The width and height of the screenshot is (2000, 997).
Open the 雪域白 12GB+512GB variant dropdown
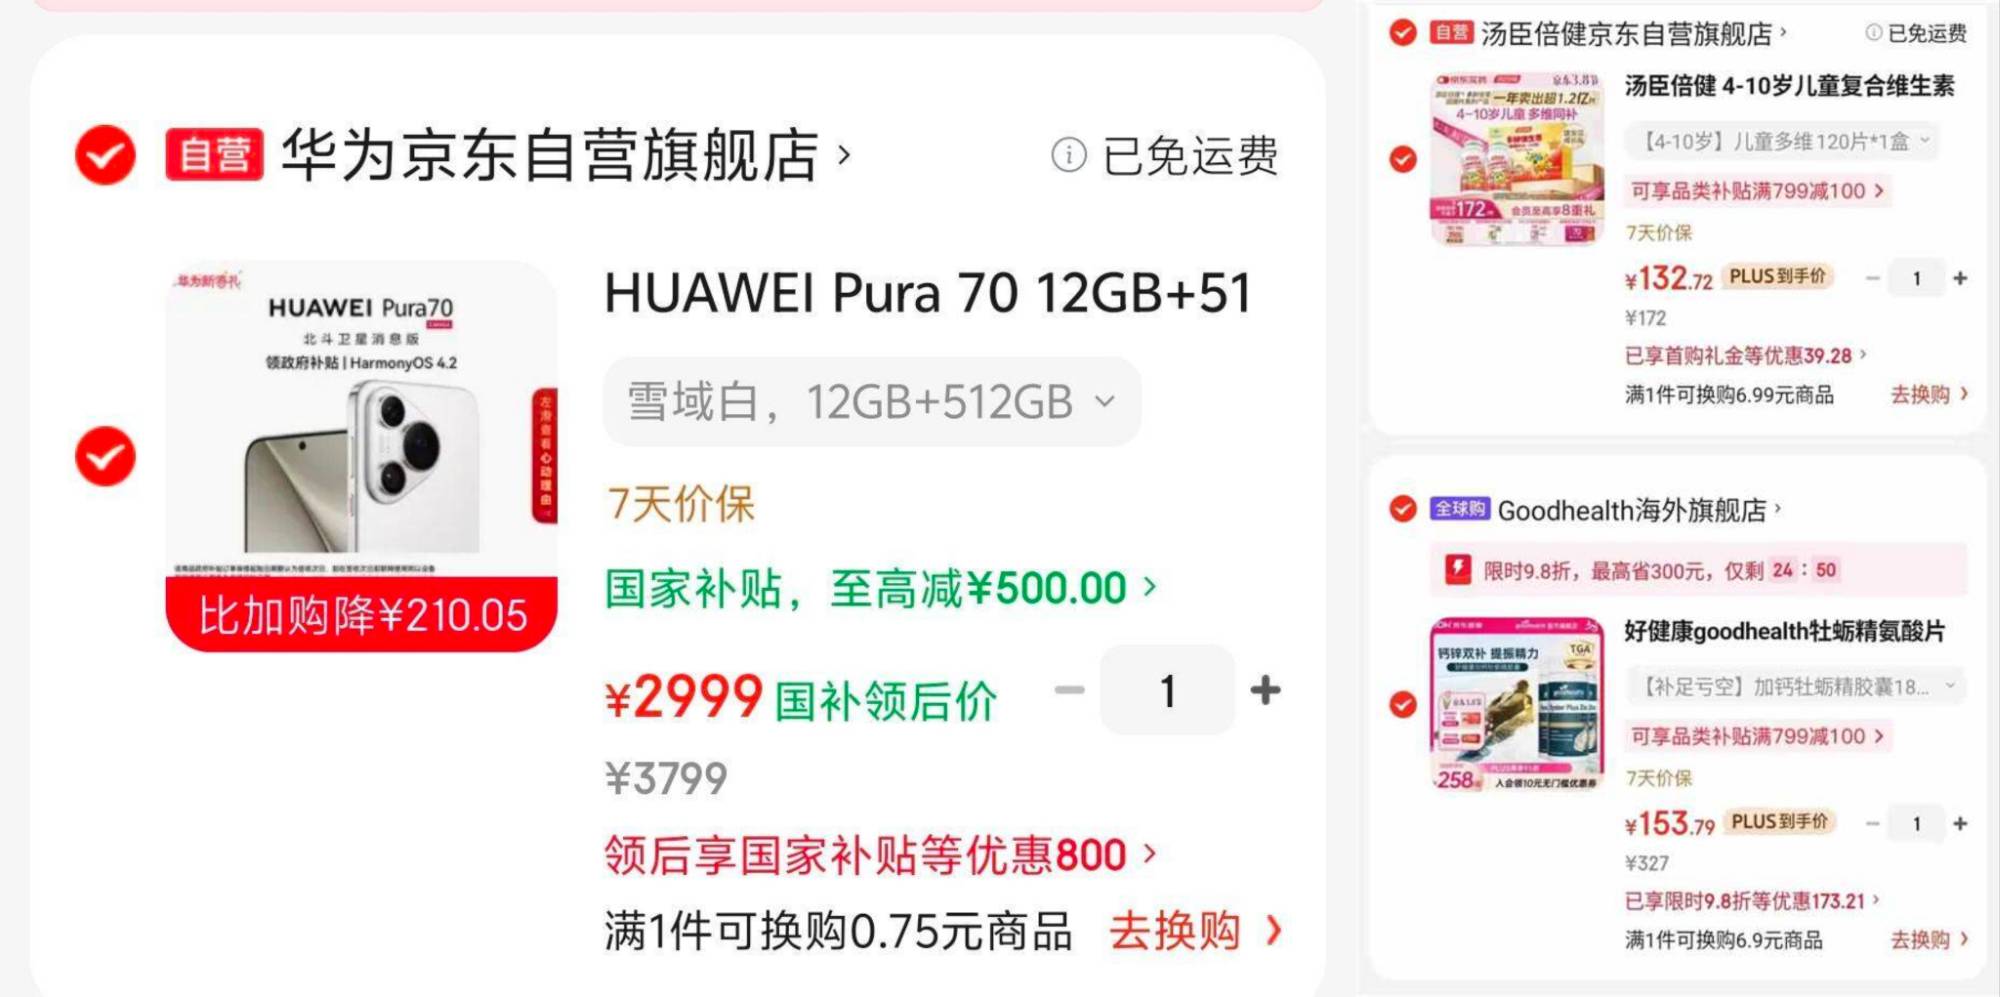871,402
